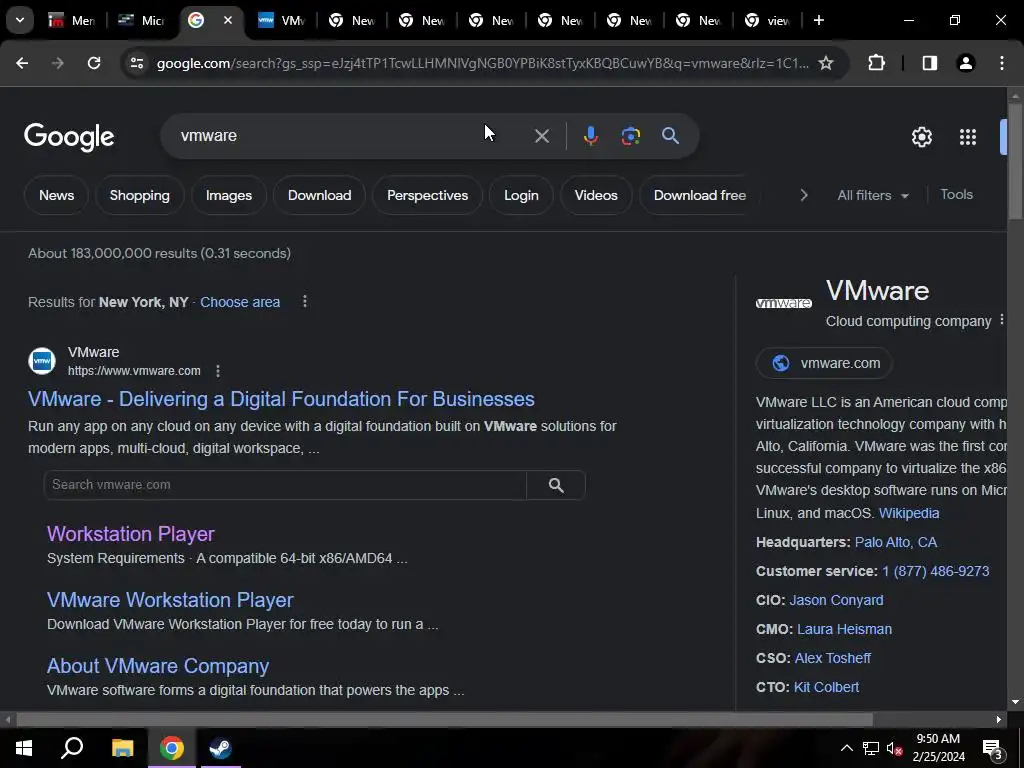Open a new browser tab
The image size is (1024, 768).
click(818, 20)
